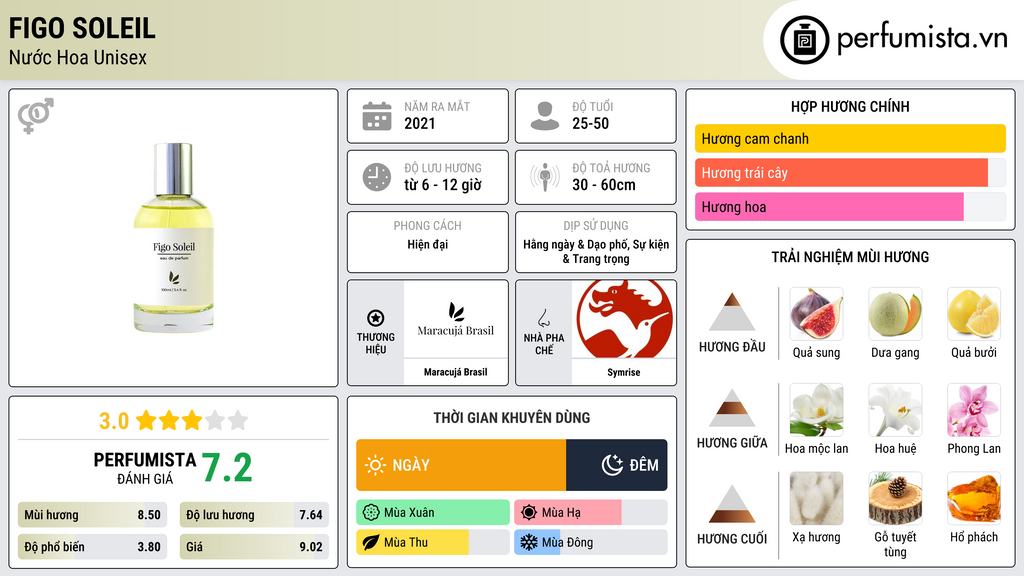
Task: Click the sun icon beside Mùa Hạ
Action: coord(529,513)
